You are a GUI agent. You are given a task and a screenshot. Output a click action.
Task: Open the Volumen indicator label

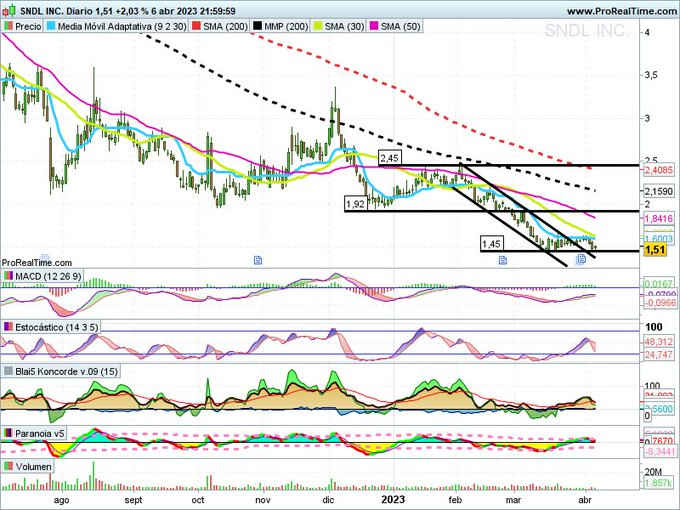click(28, 467)
